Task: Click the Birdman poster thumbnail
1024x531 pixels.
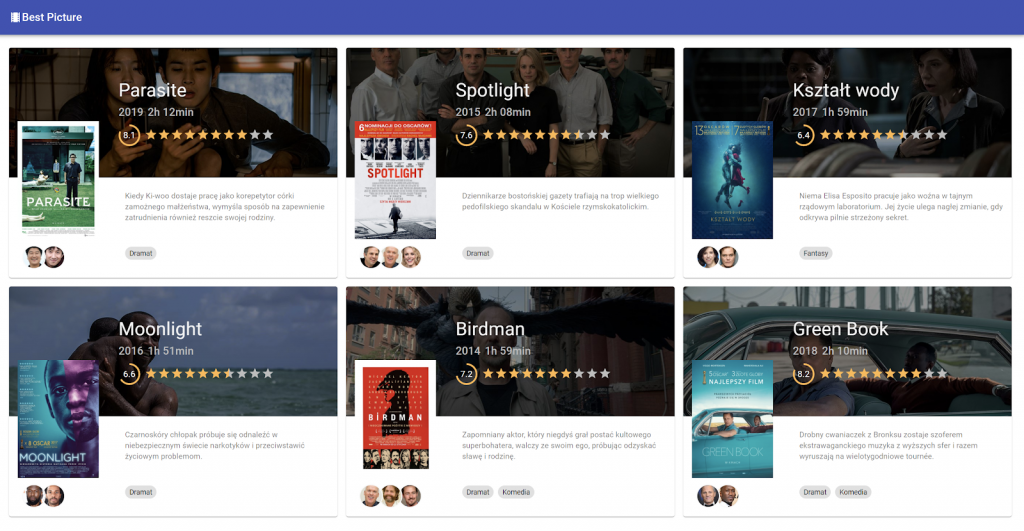Action: click(395, 418)
